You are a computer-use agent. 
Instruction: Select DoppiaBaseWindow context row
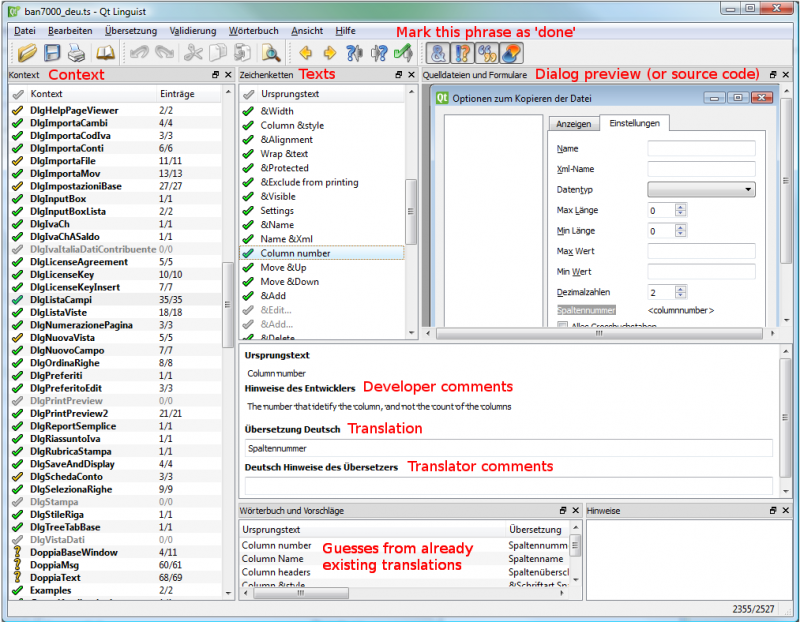(x=115, y=552)
